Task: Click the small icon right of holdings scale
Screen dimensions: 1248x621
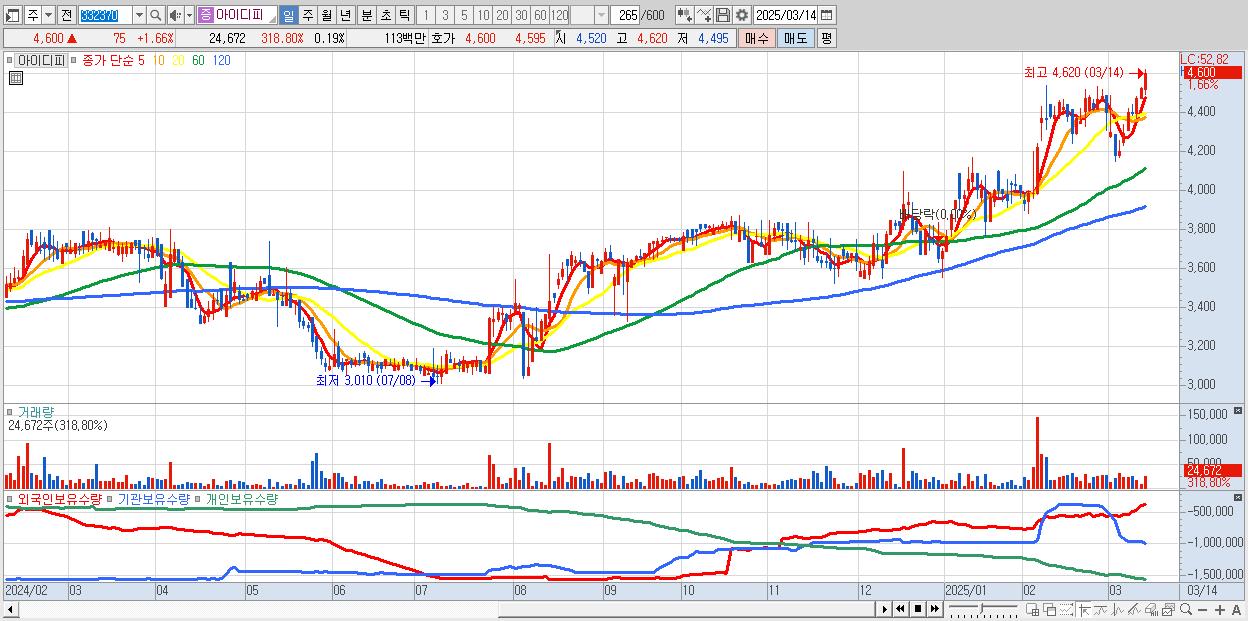Action: (1240, 497)
